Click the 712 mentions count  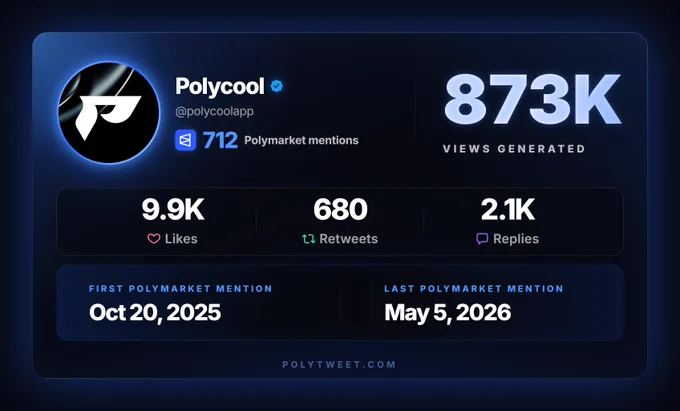point(220,140)
